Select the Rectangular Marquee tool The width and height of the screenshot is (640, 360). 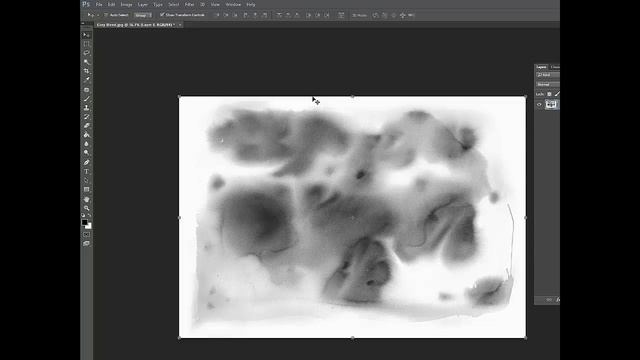86,44
